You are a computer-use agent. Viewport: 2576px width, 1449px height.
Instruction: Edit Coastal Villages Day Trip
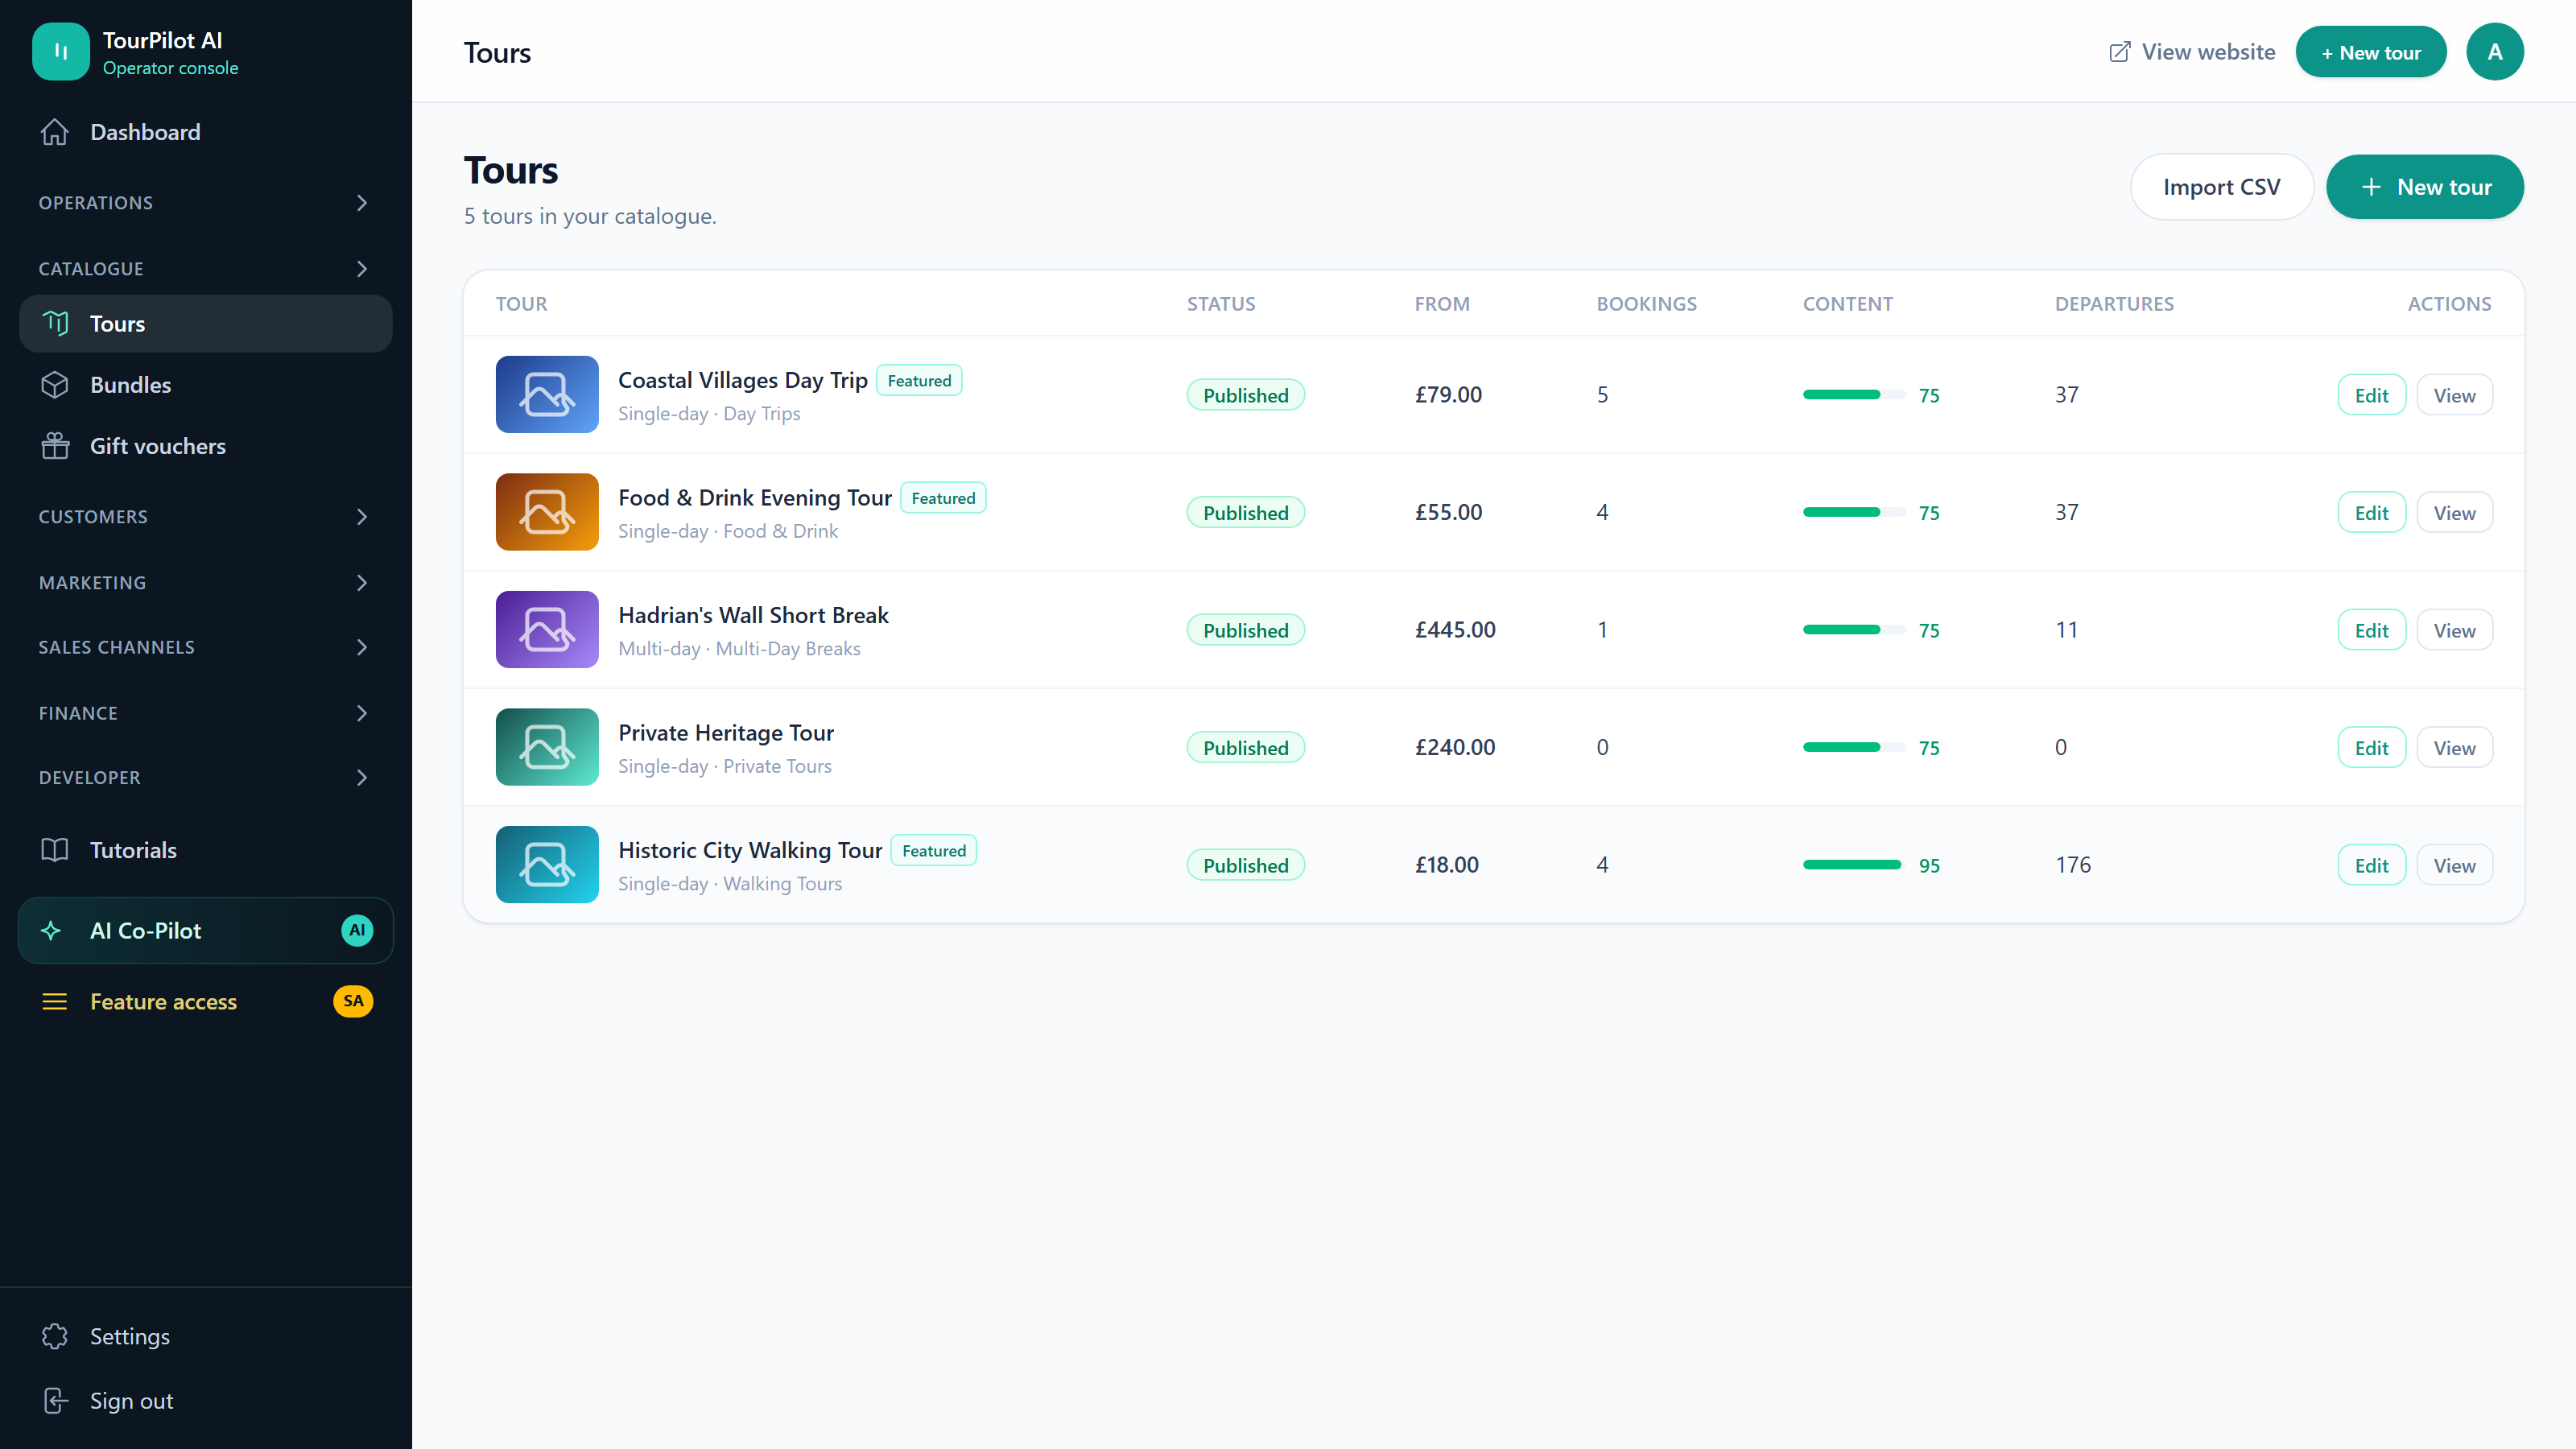pyautogui.click(x=2371, y=395)
